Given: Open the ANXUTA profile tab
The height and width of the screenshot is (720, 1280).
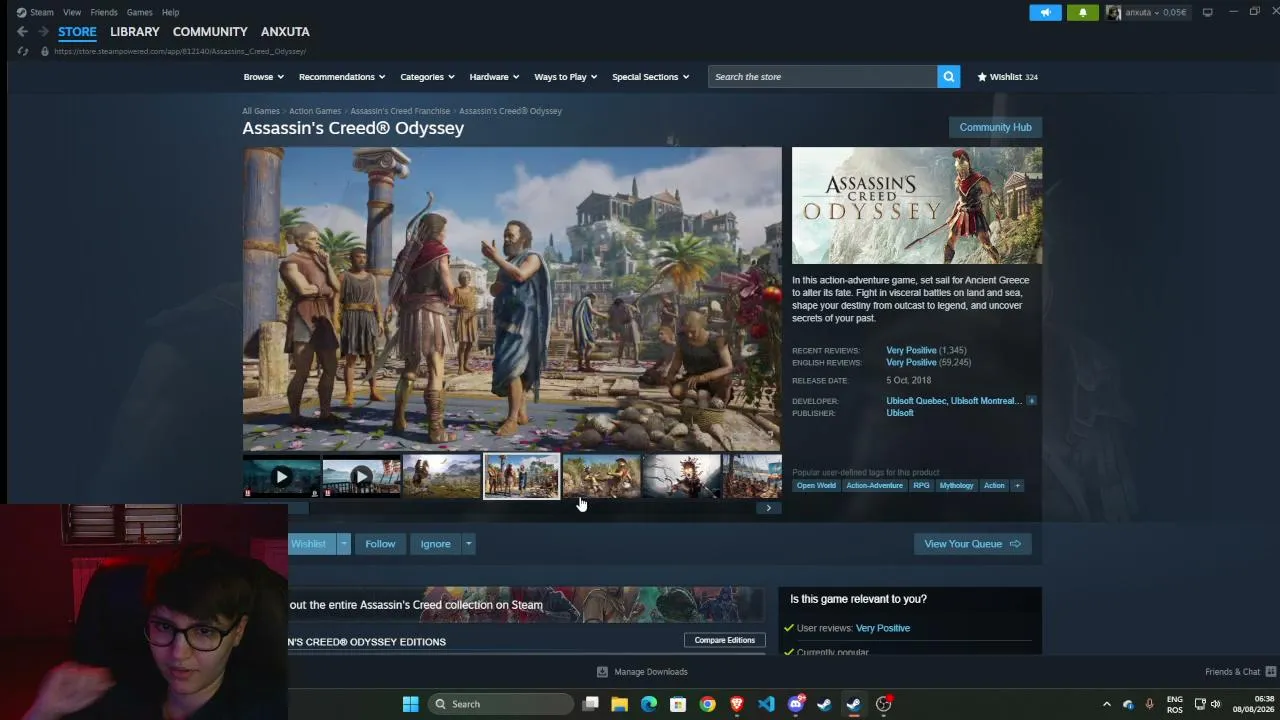Looking at the screenshot, I should point(285,32).
